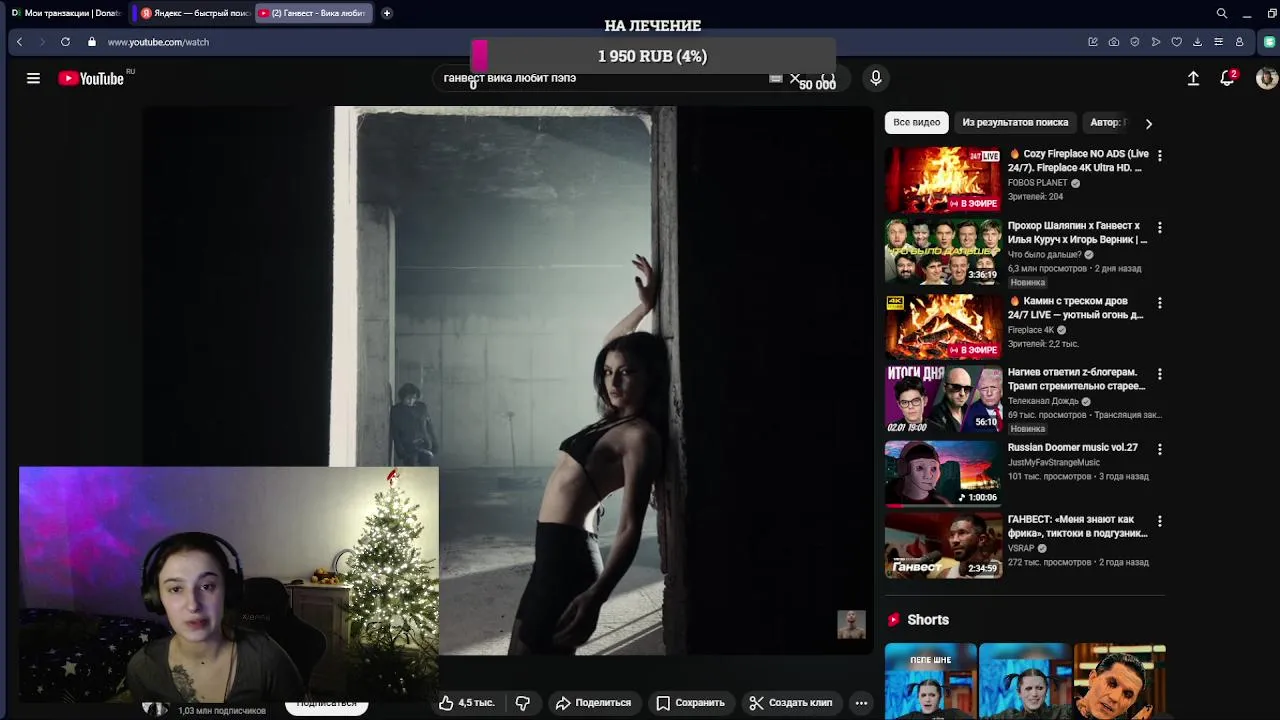Viewport: 1280px width, 720px height.
Task: Subscribe with the Подписаться button
Action: click(326, 704)
